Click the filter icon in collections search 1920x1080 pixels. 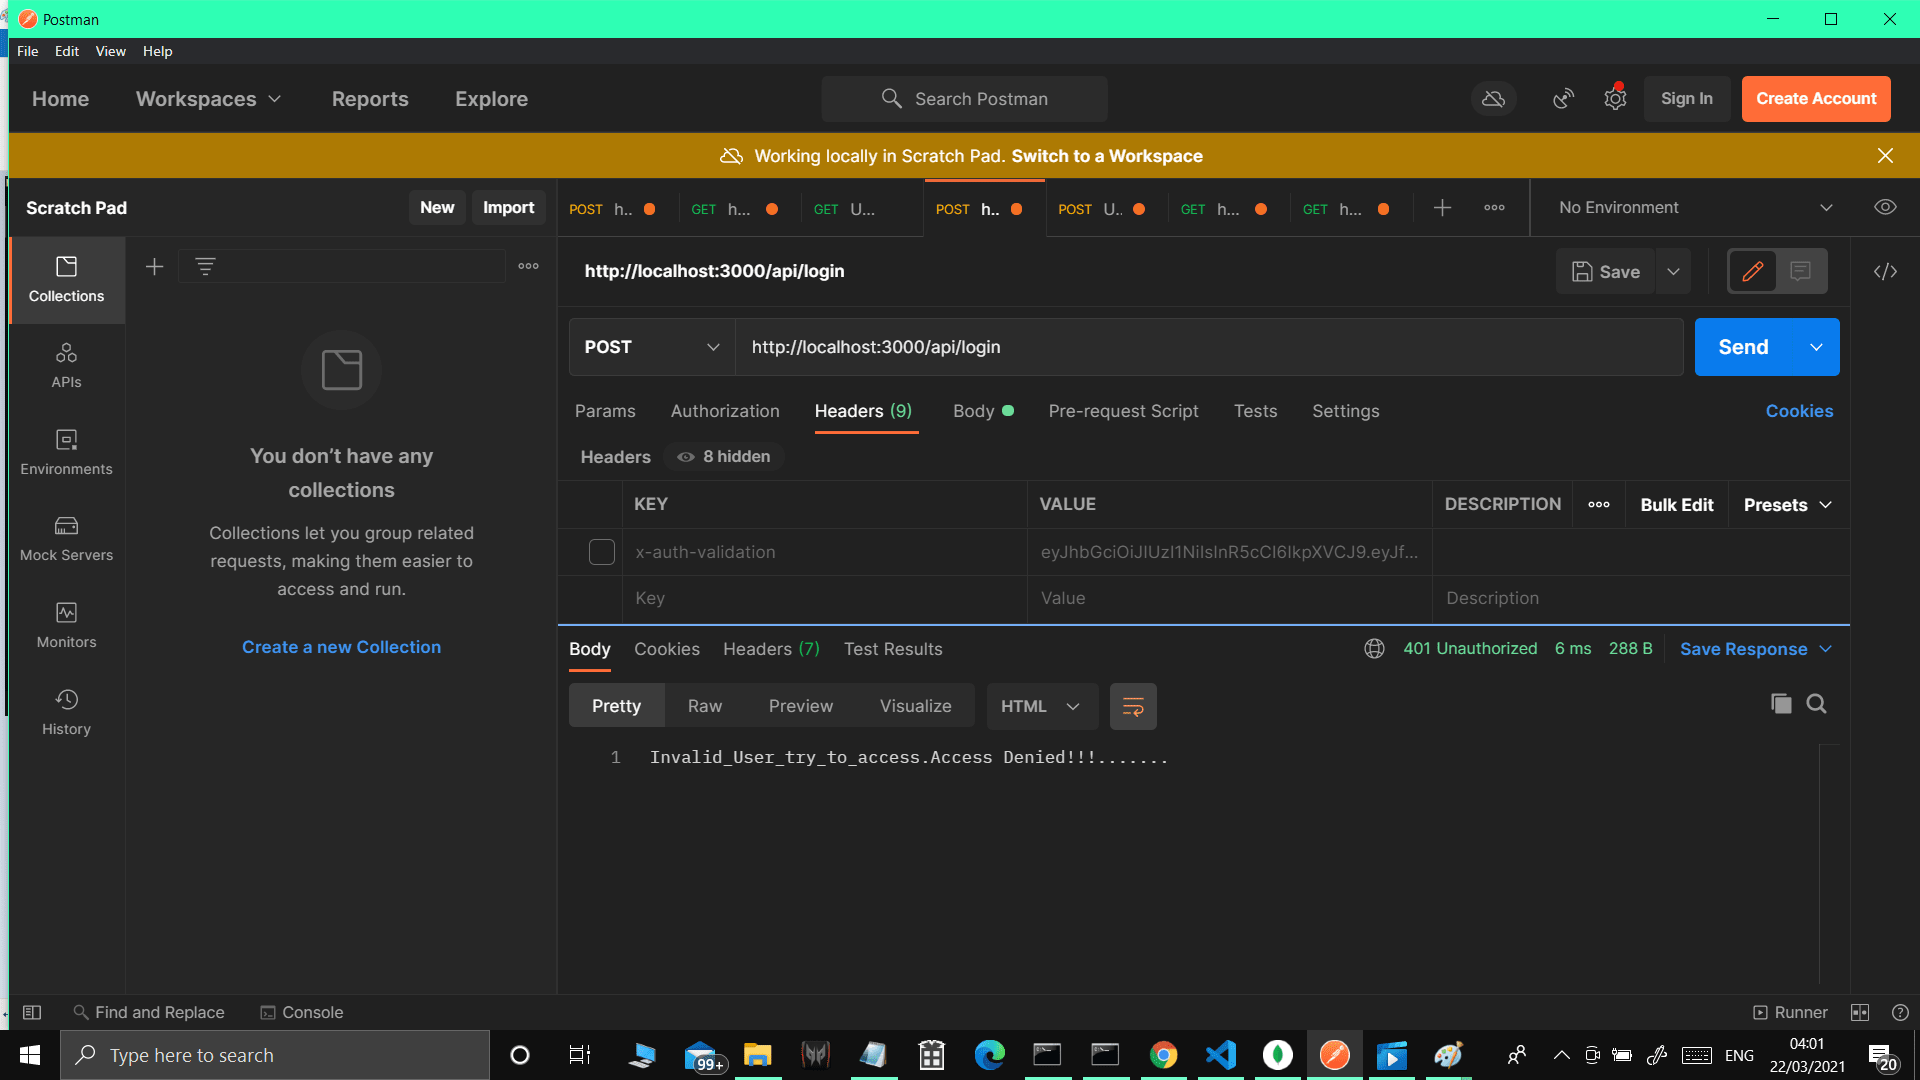pyautogui.click(x=205, y=266)
